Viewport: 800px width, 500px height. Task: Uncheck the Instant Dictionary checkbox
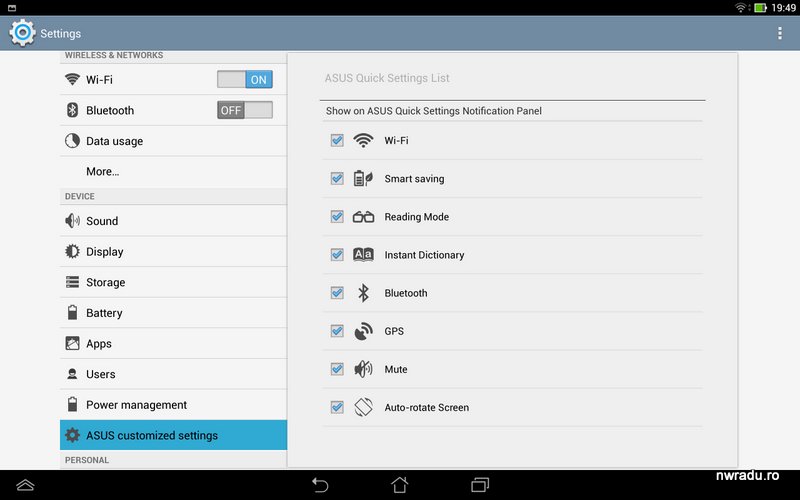[x=337, y=255]
